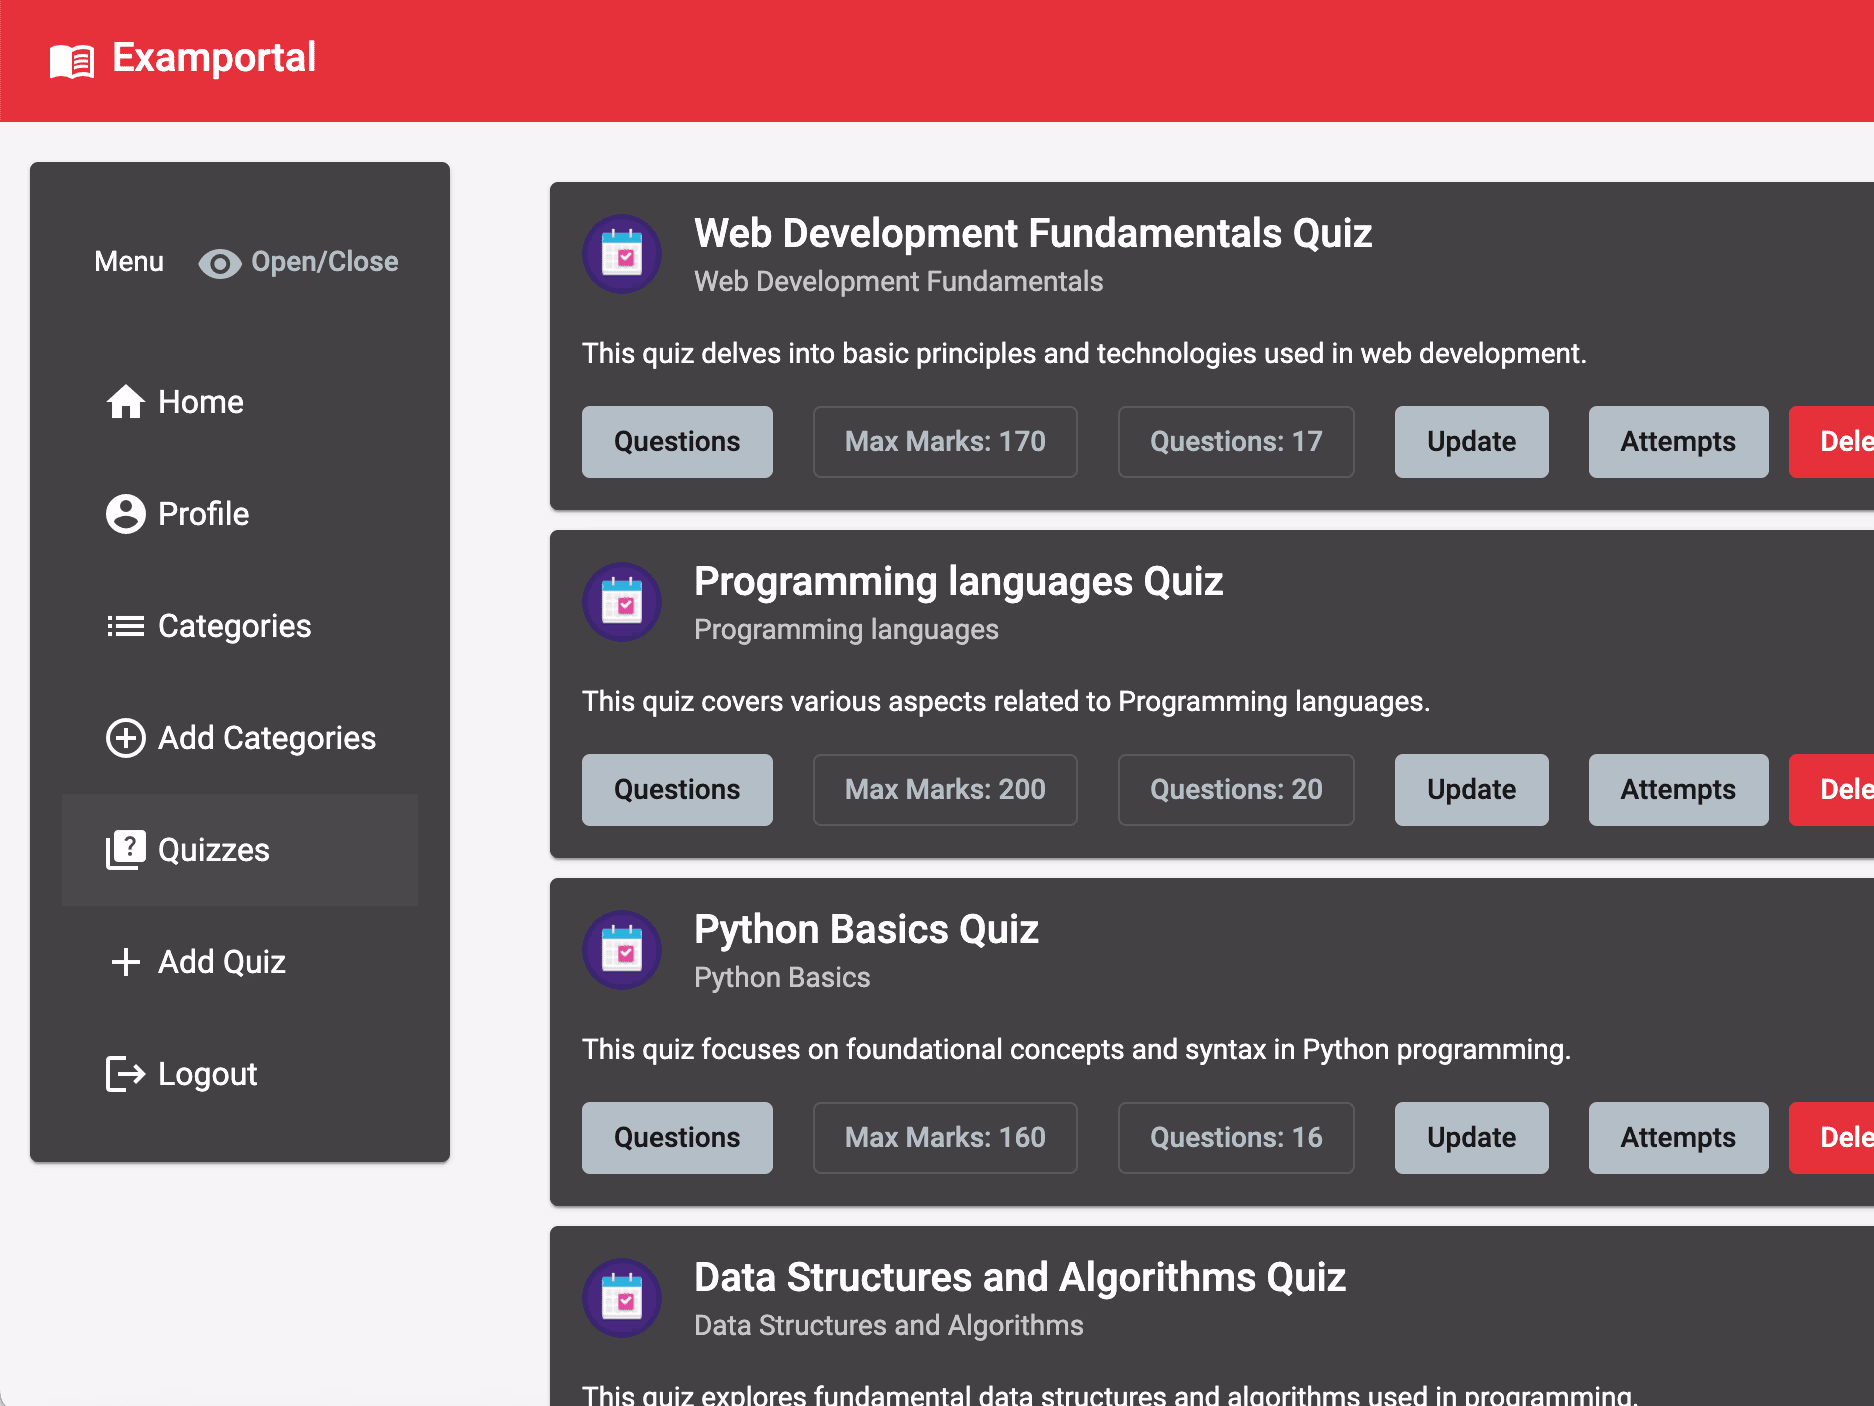Toggle the Open/Close menu eye icon
The image size is (1874, 1406).
click(x=219, y=263)
